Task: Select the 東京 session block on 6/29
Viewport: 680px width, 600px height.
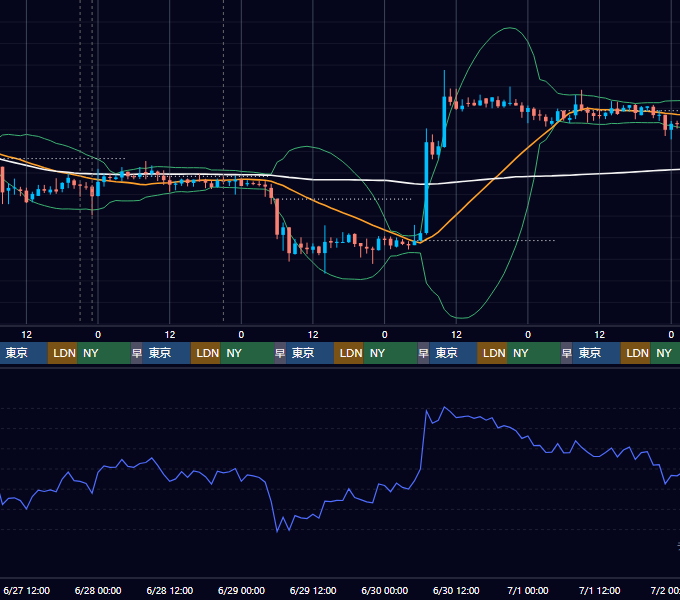Action: coord(310,353)
